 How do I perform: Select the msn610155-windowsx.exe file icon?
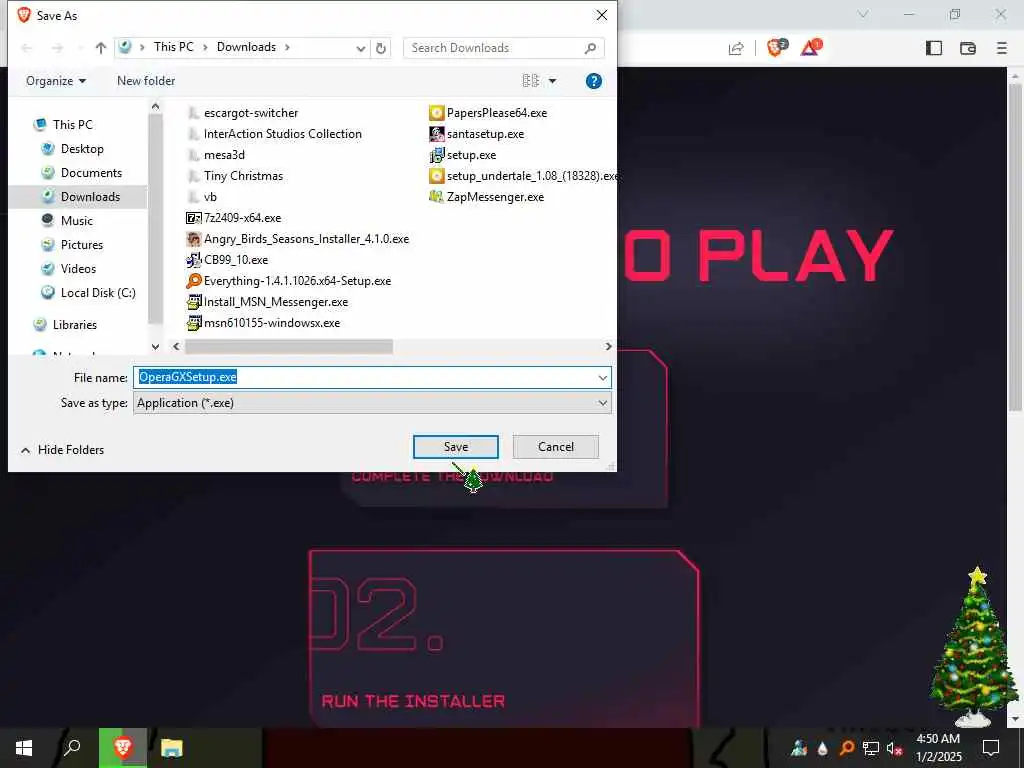pos(193,323)
